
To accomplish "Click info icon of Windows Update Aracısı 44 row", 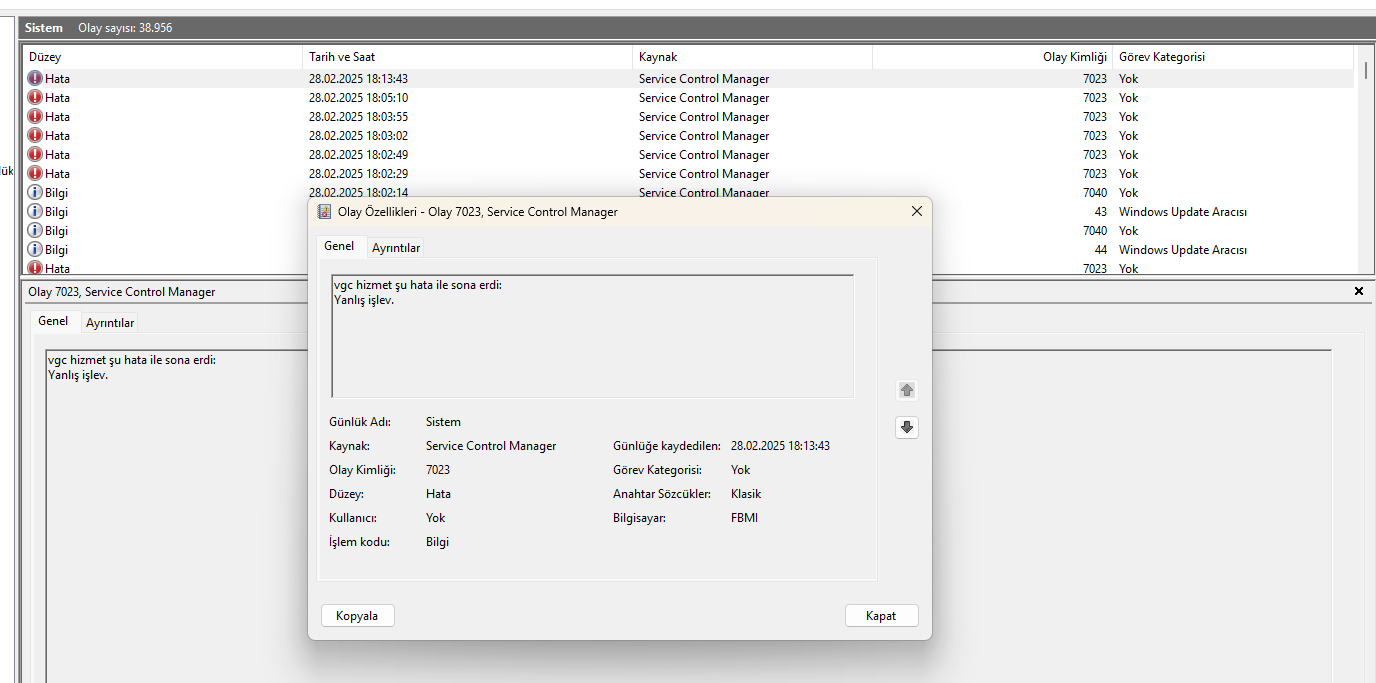I will click(35, 250).
